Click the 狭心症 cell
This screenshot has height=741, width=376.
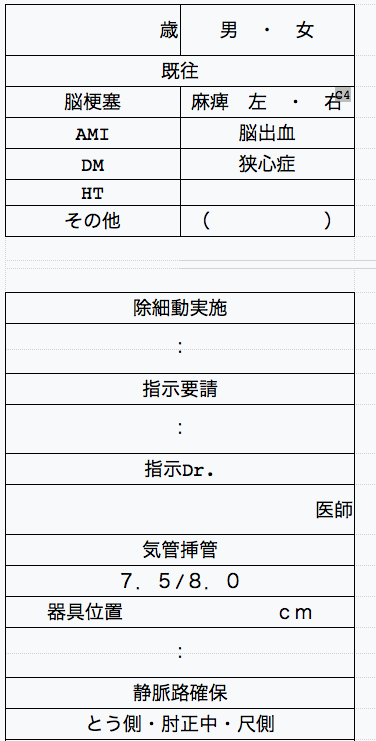(267, 164)
